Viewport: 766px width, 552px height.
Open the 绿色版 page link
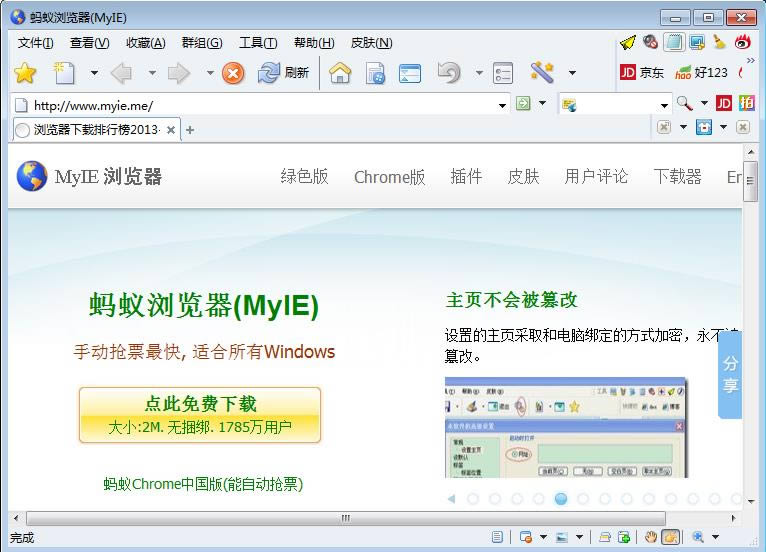pos(304,176)
